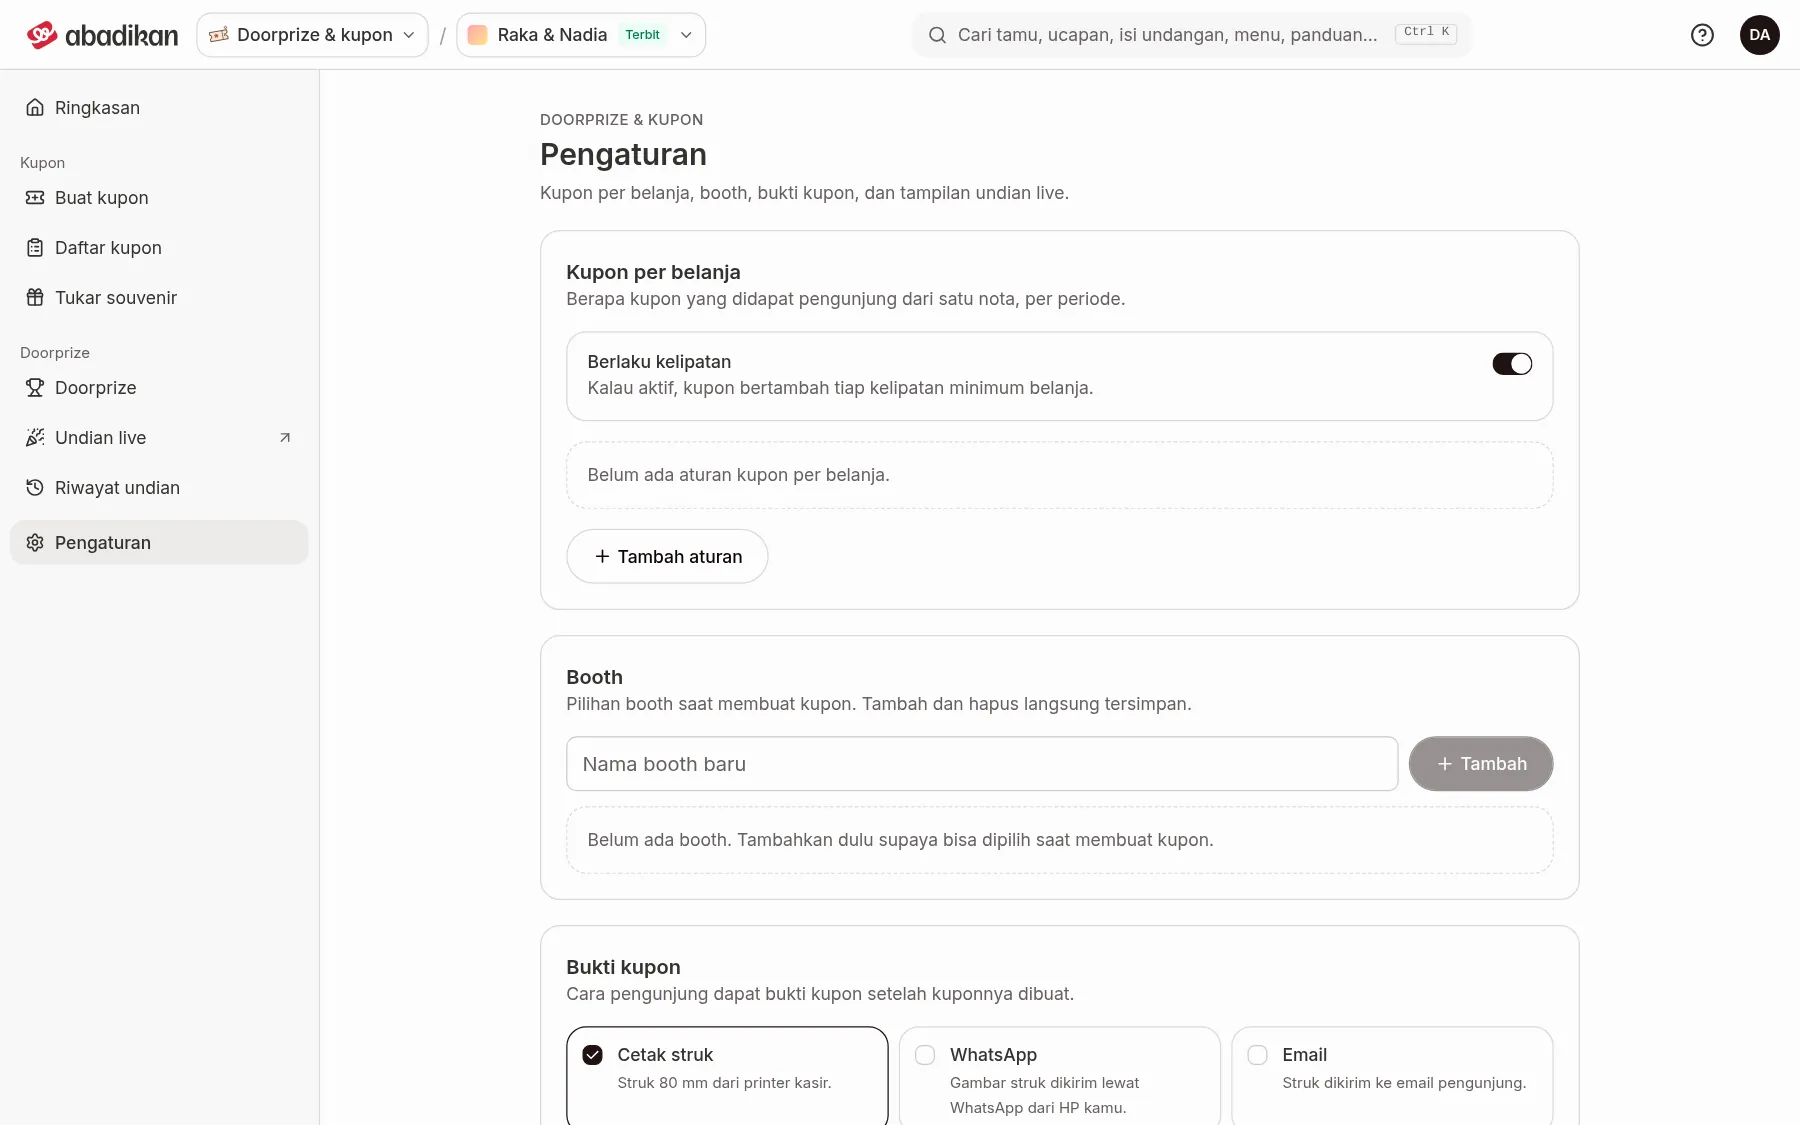Screen dimensions: 1800x1125
Task: Click the search magnifier icon
Action: tap(937, 35)
